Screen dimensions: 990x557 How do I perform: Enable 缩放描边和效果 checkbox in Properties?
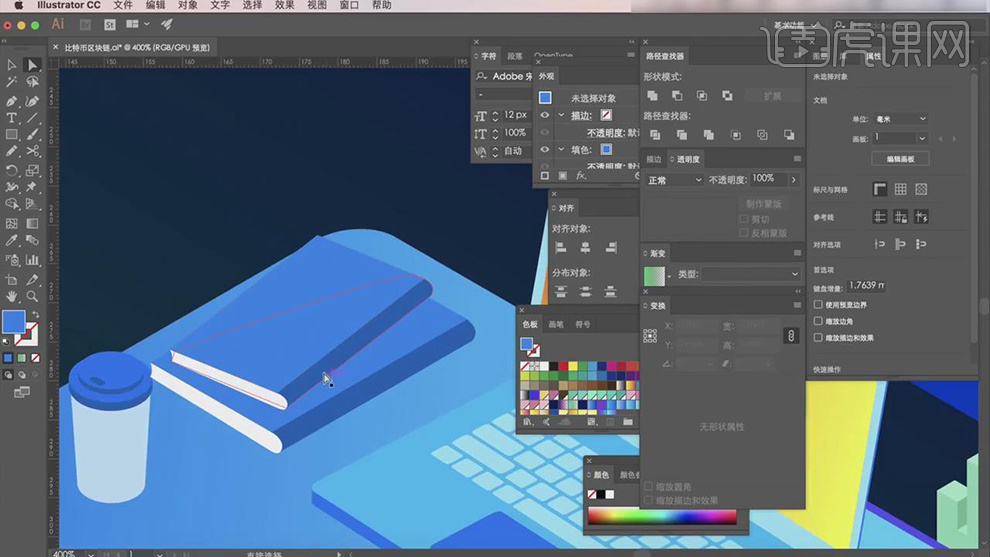[x=818, y=337]
